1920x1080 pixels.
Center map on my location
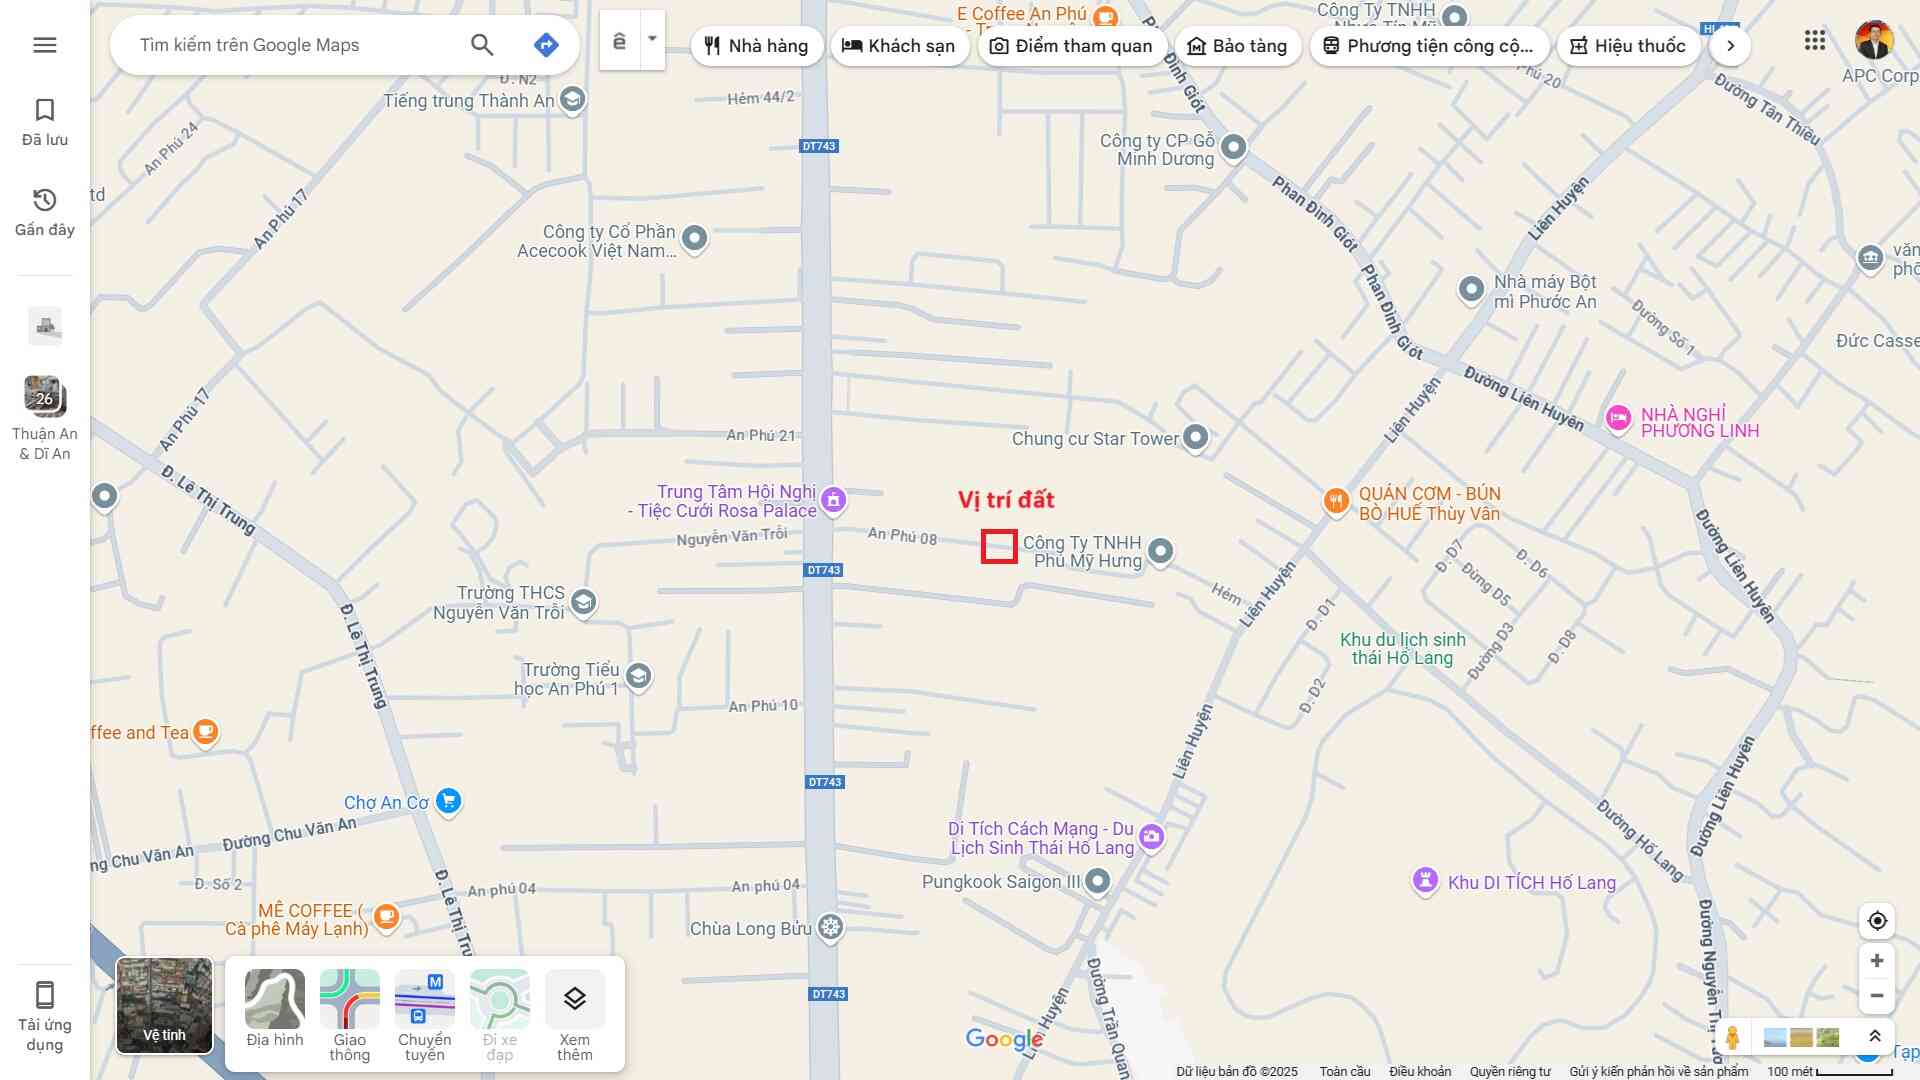[1877, 921]
